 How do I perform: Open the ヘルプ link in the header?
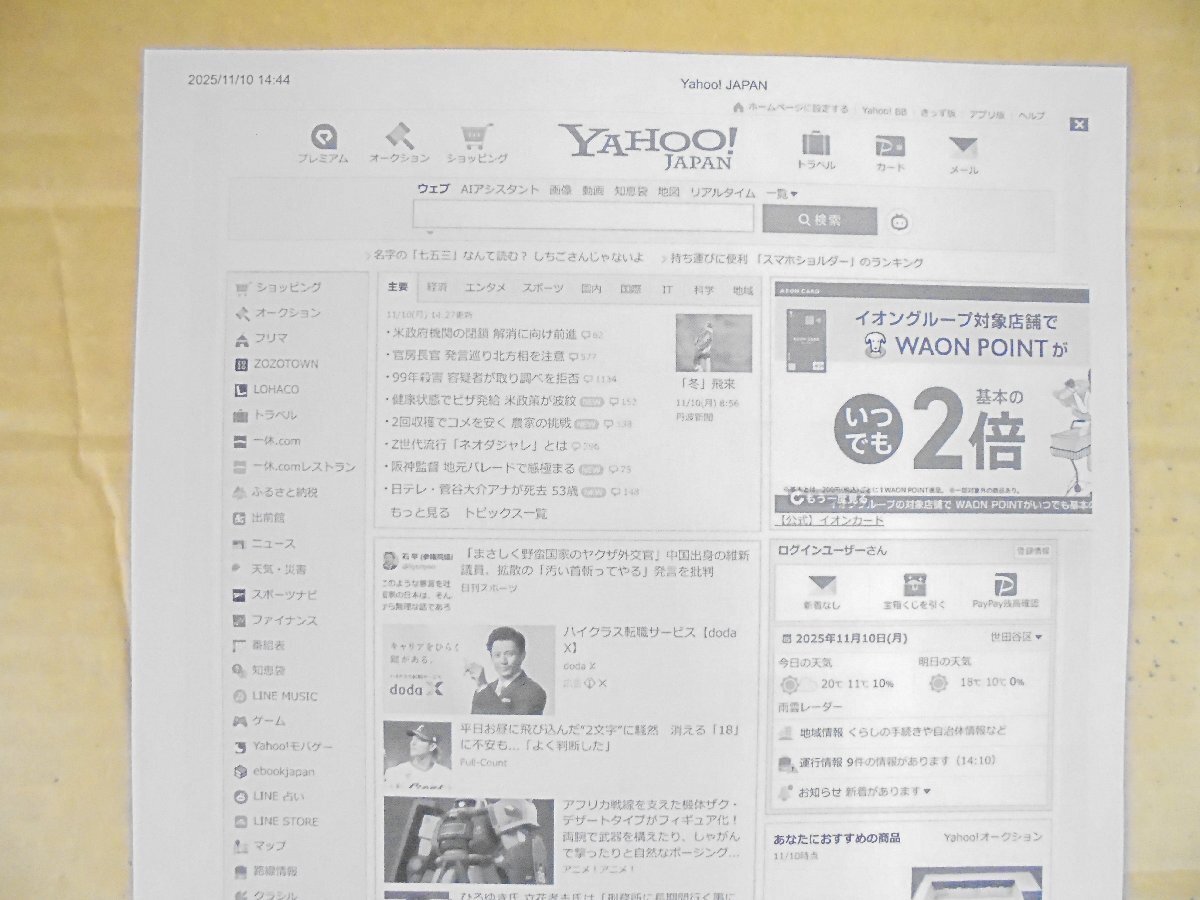[1031, 115]
